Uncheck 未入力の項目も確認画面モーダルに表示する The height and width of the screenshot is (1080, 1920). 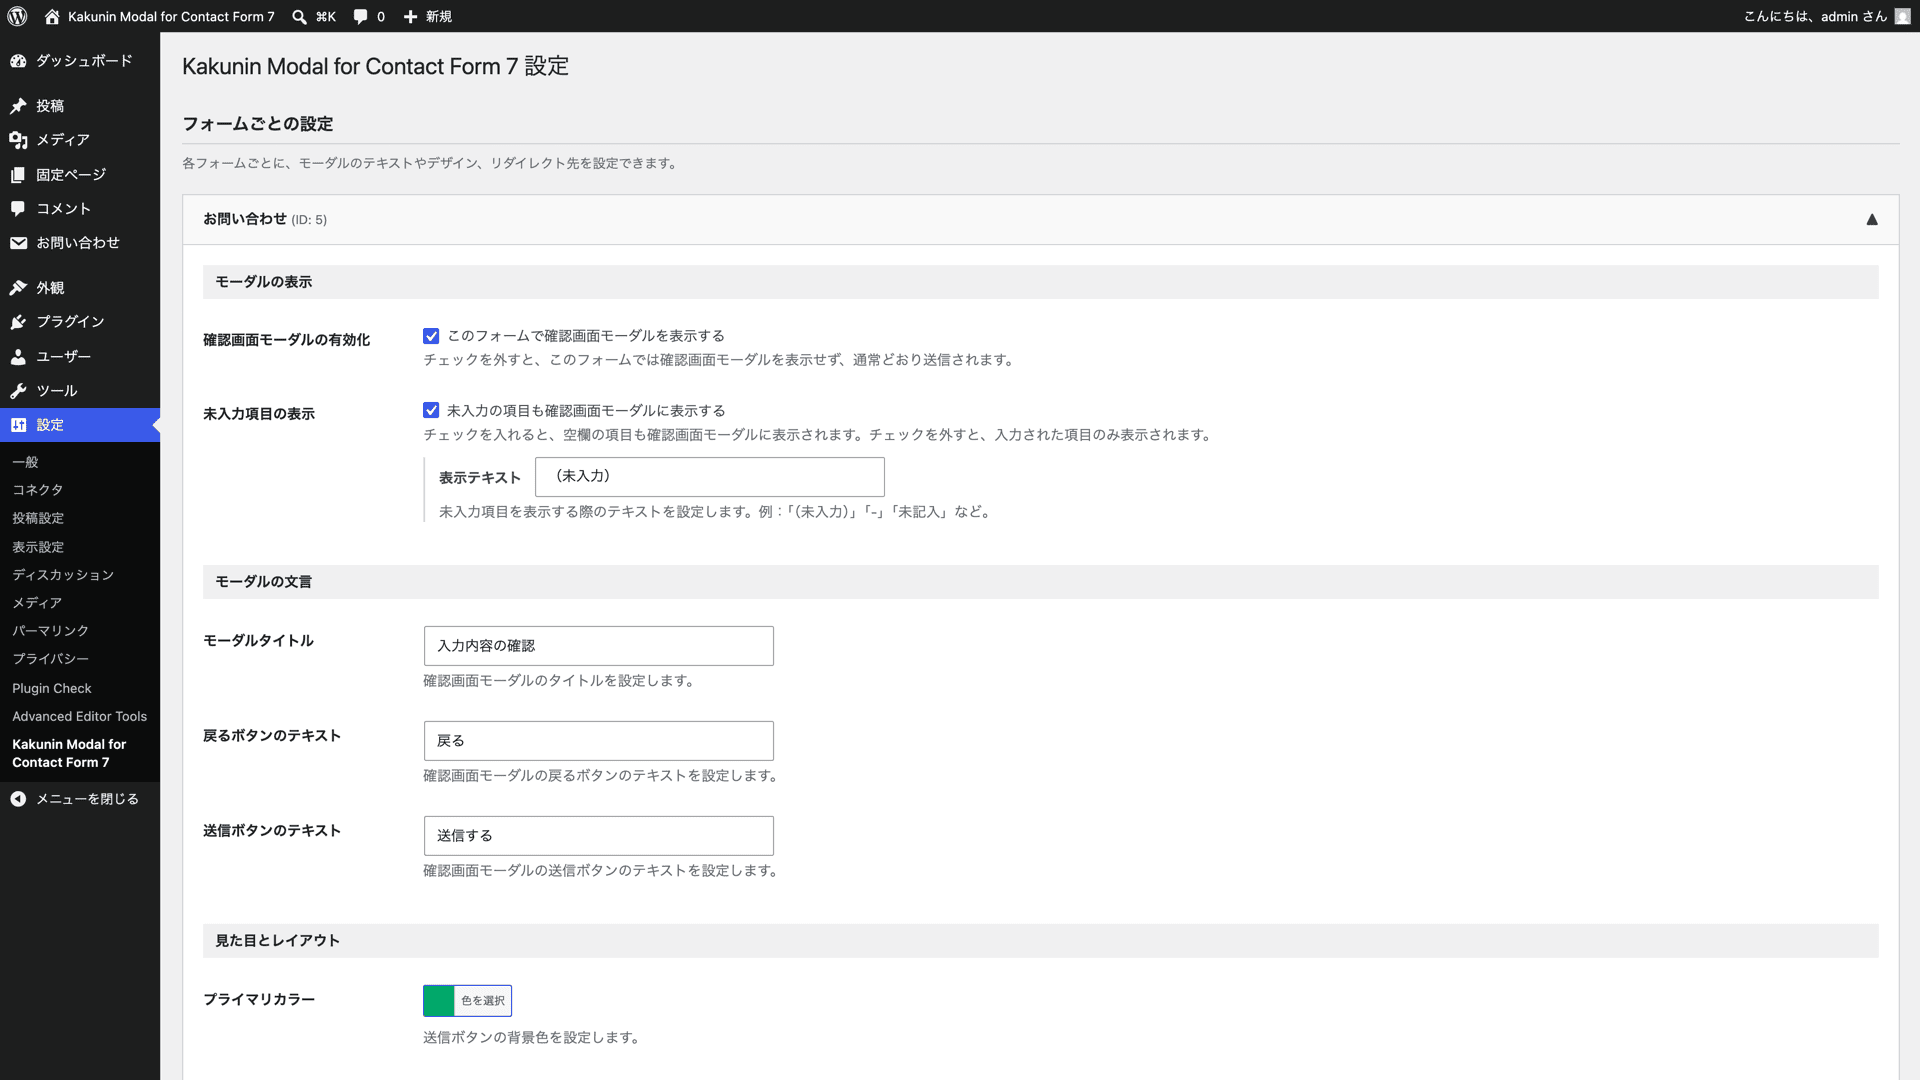tap(431, 410)
